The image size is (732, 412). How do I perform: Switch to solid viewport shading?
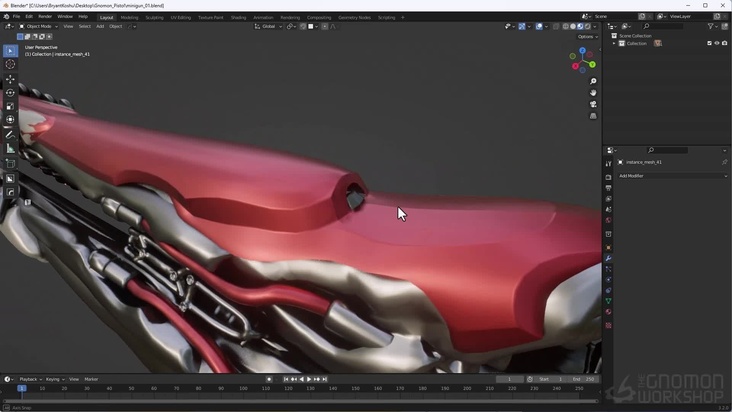tap(573, 27)
